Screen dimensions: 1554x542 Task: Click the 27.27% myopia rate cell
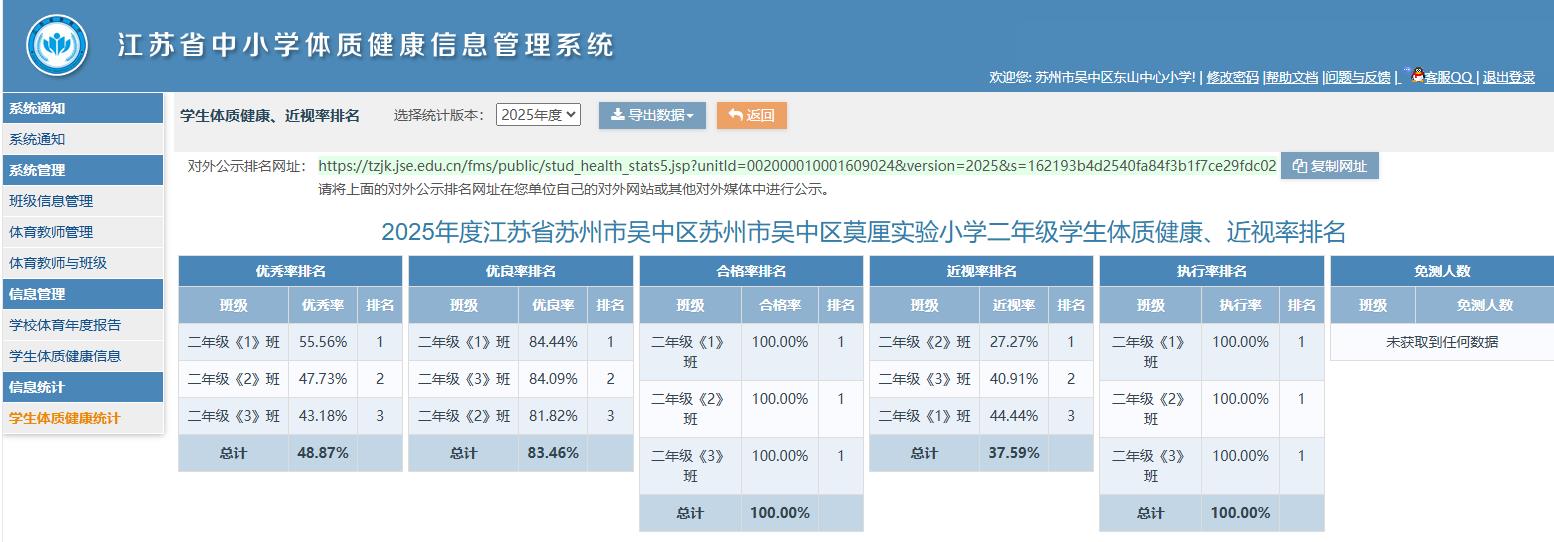point(1014,342)
